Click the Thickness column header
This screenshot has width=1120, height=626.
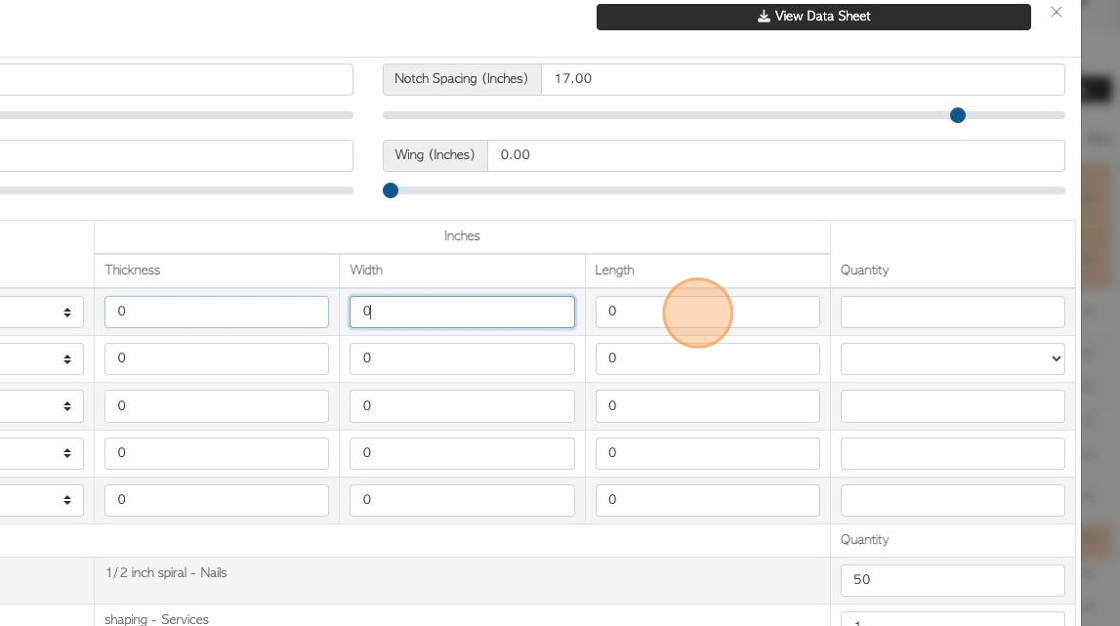coord(132,270)
